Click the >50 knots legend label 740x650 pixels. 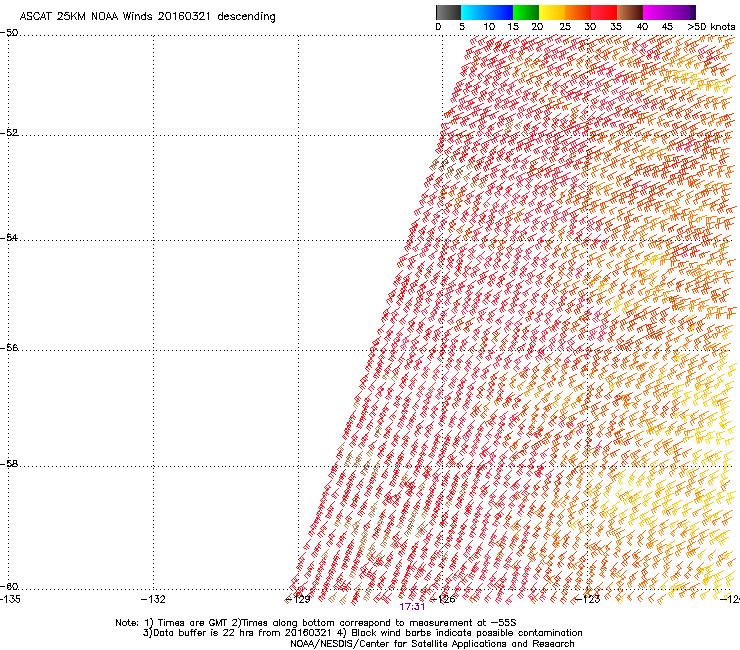(x=711, y=27)
